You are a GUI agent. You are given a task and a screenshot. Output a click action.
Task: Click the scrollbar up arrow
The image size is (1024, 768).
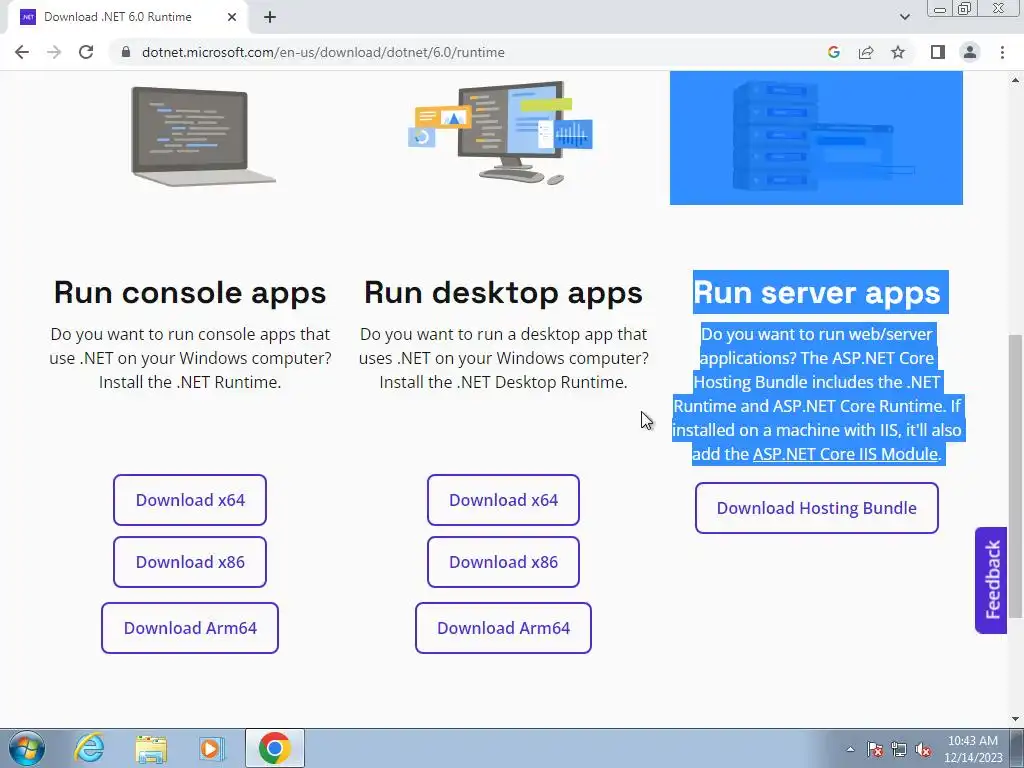tap(1016, 80)
